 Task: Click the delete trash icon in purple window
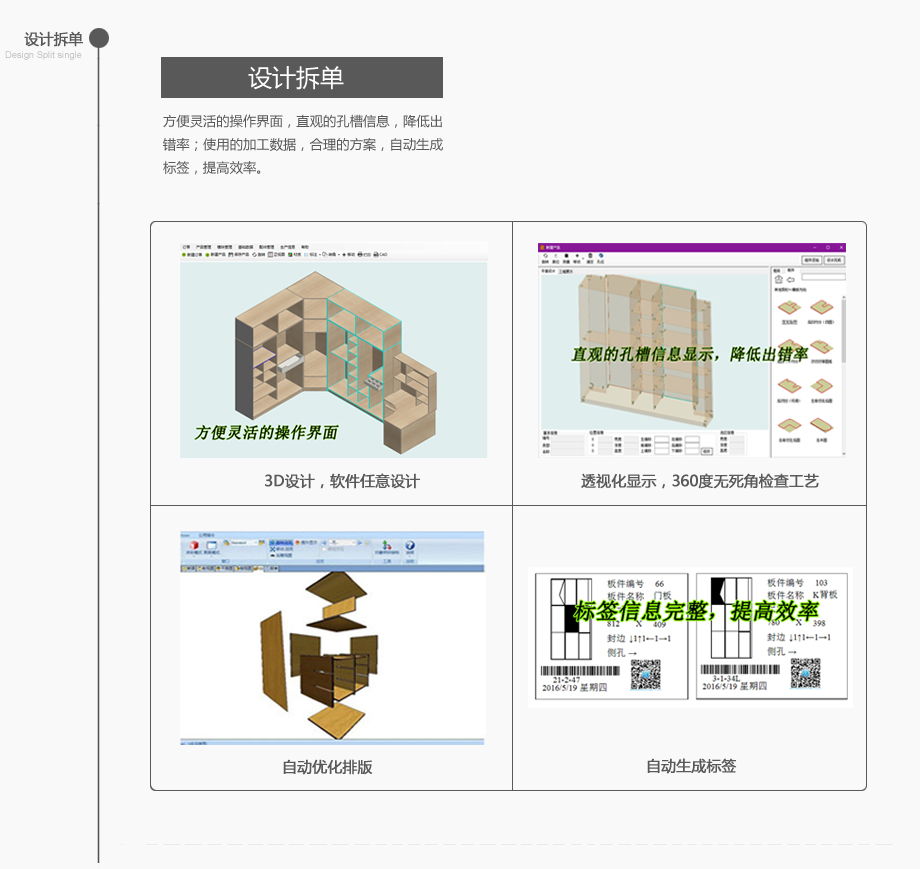pos(590,257)
